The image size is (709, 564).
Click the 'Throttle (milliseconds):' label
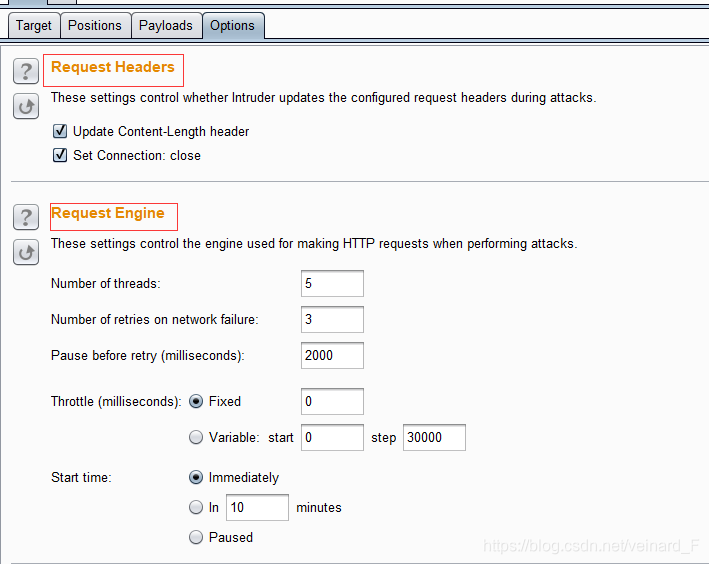116,402
